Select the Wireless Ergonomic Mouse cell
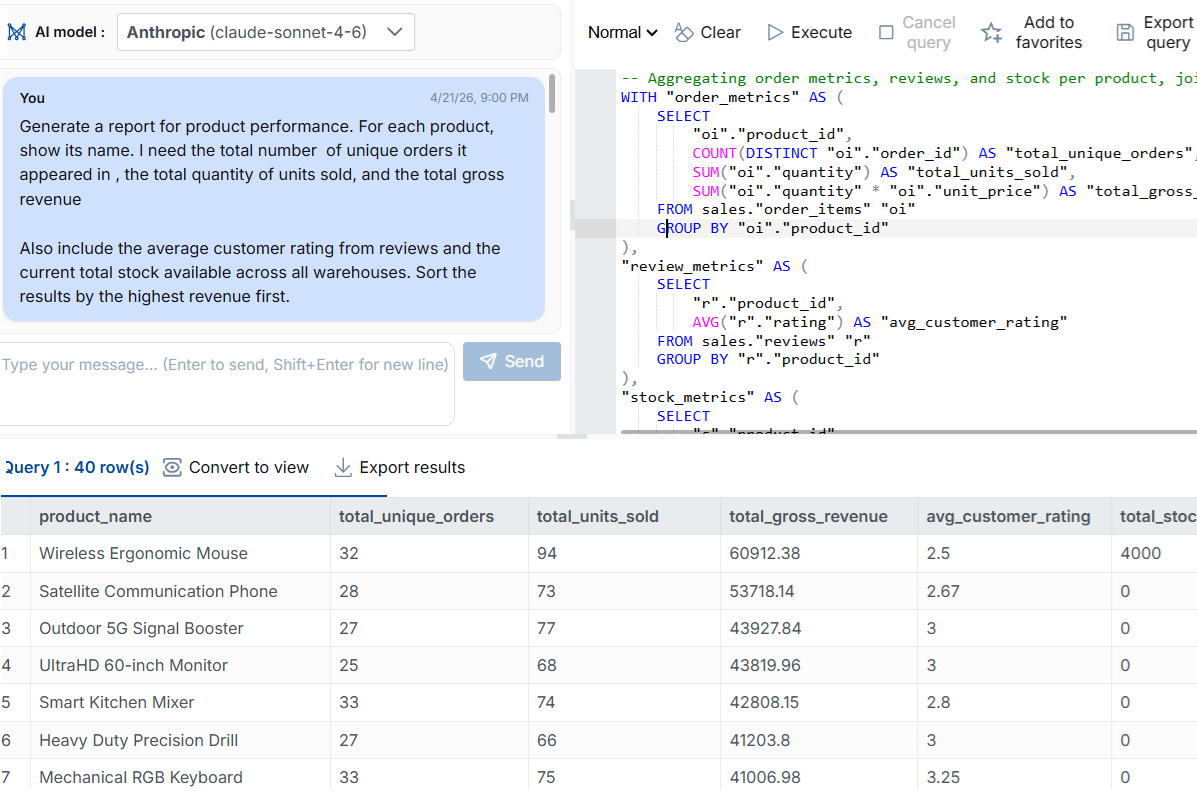Viewport: 1197px width, 791px height. pyautogui.click(x=180, y=554)
